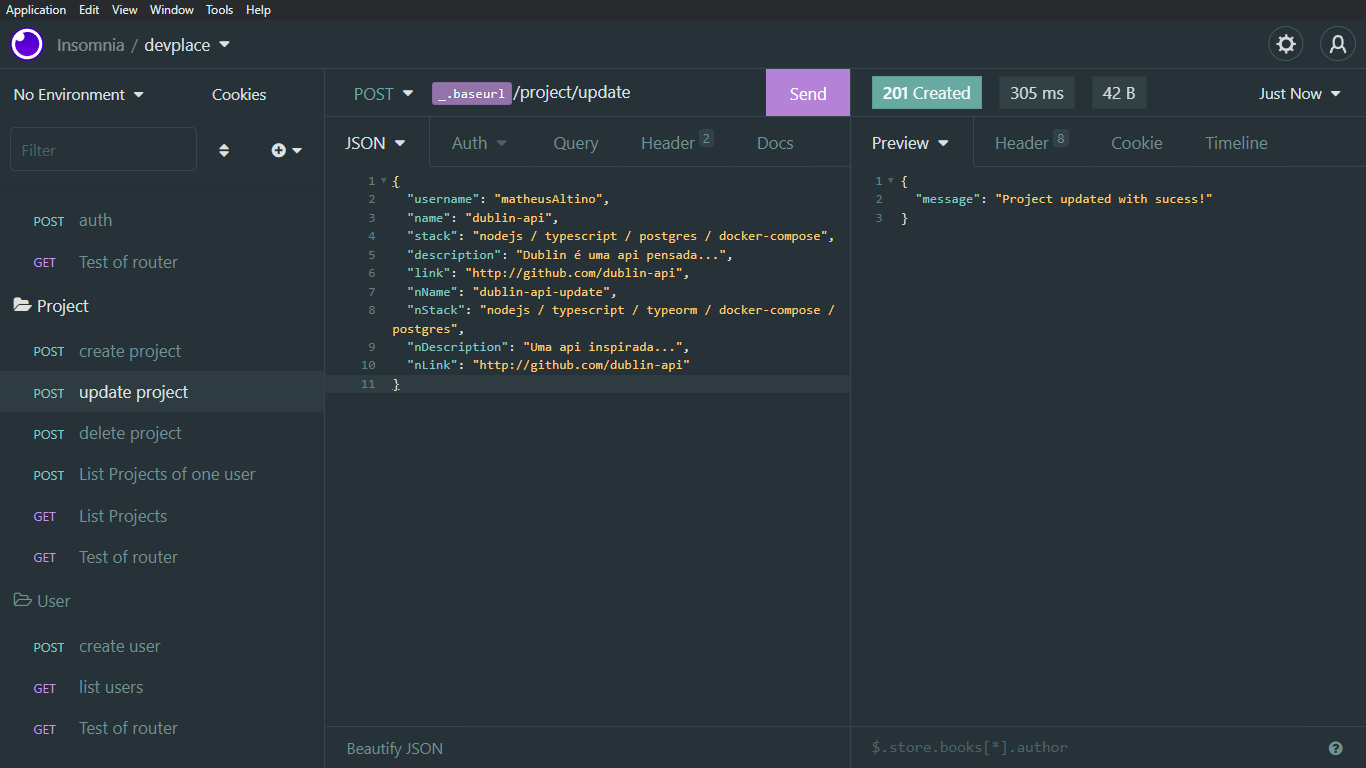This screenshot has height=768, width=1366.
Task: Focus the Filter requests field
Action: (103, 150)
